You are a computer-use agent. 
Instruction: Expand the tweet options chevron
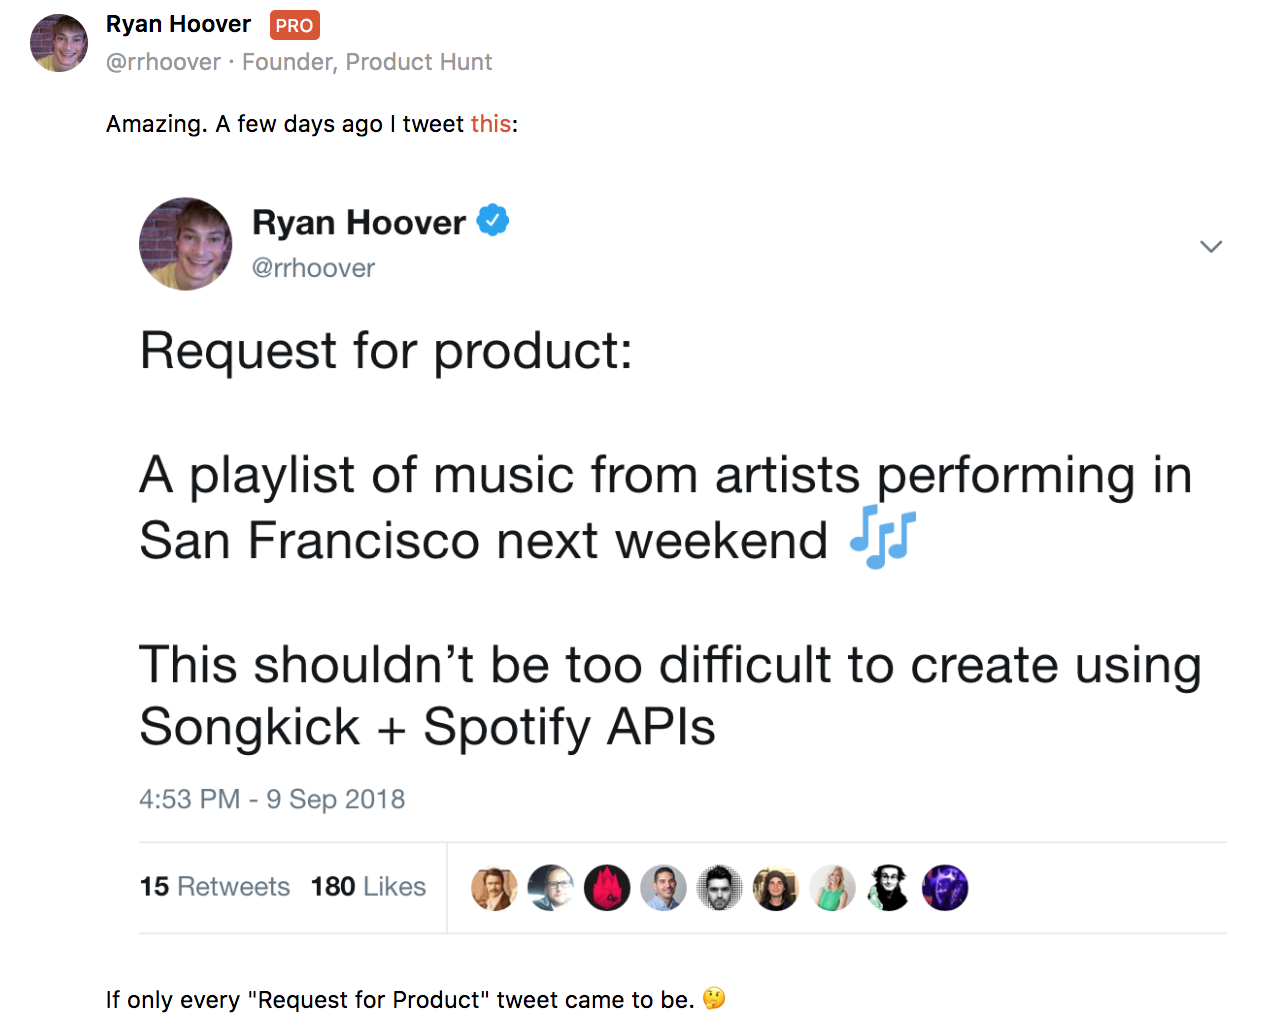pos(1210,246)
